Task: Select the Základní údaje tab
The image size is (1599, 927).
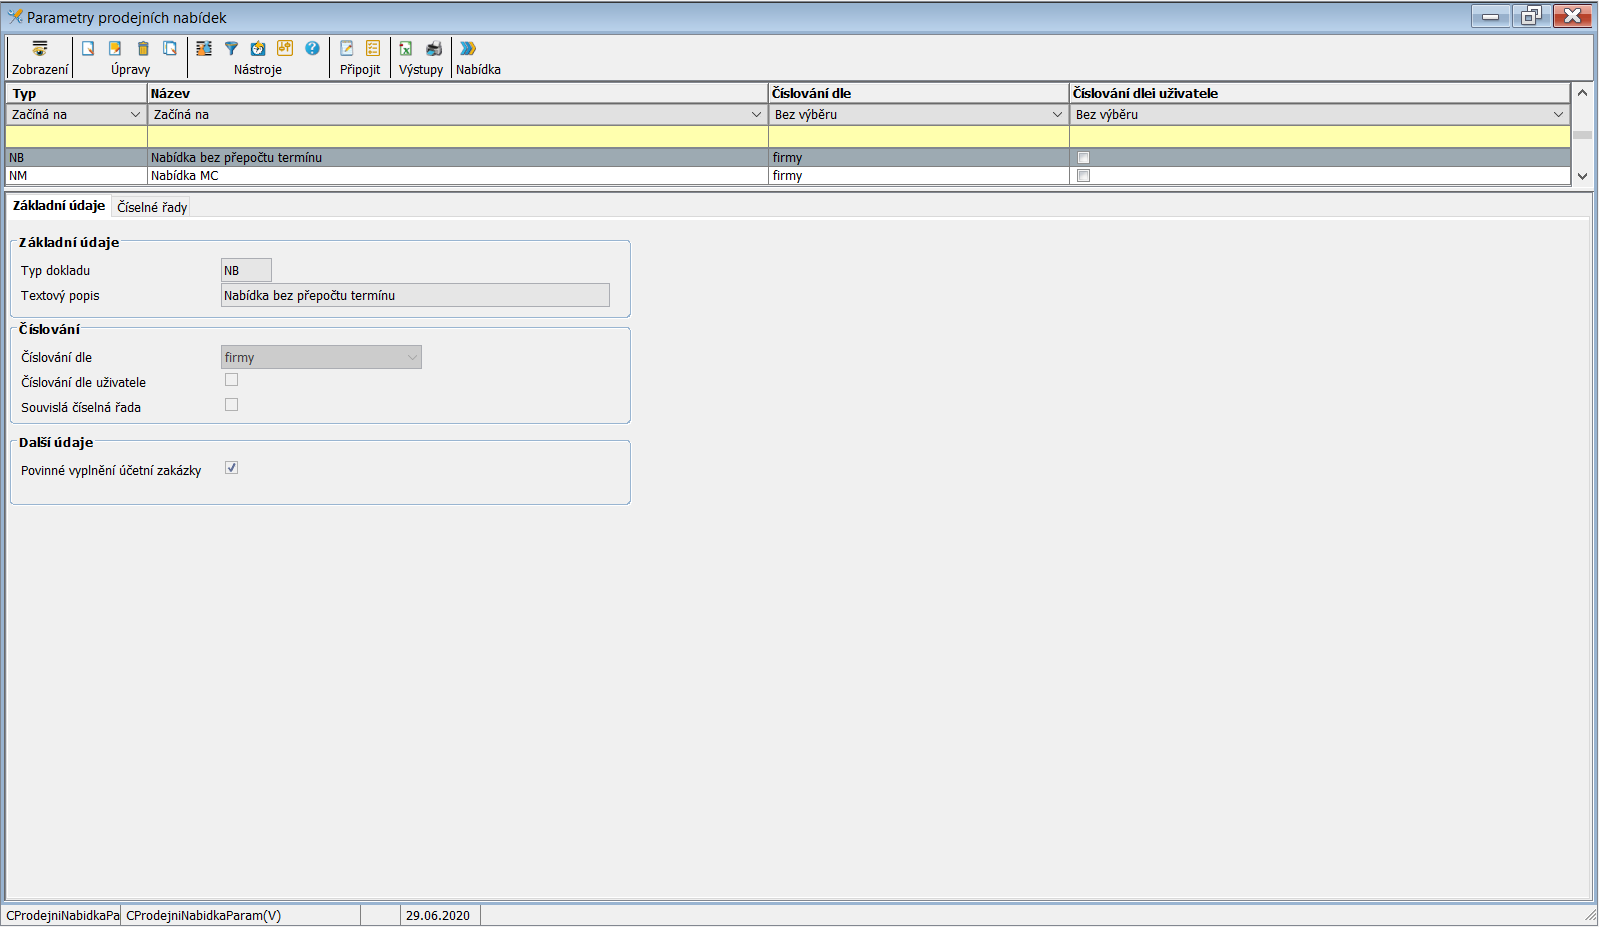Action: [x=59, y=206]
